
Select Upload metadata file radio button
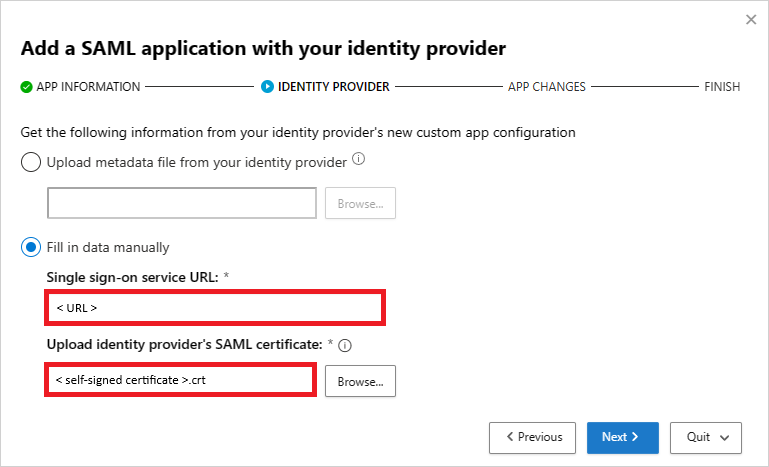point(31,162)
